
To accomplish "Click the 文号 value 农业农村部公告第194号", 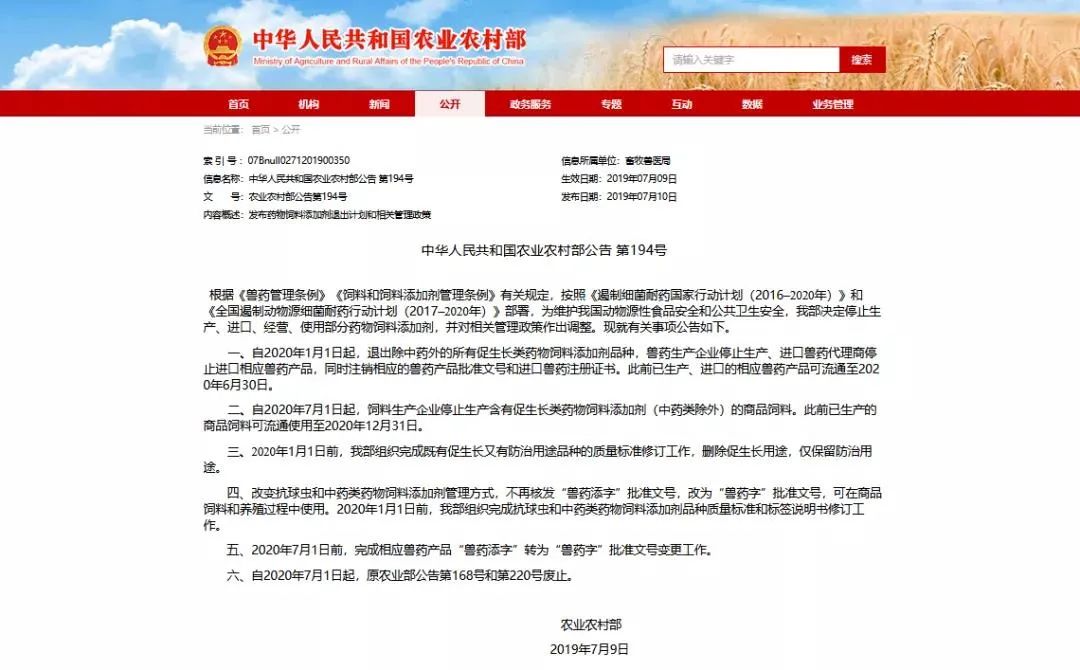I will pos(298,196).
